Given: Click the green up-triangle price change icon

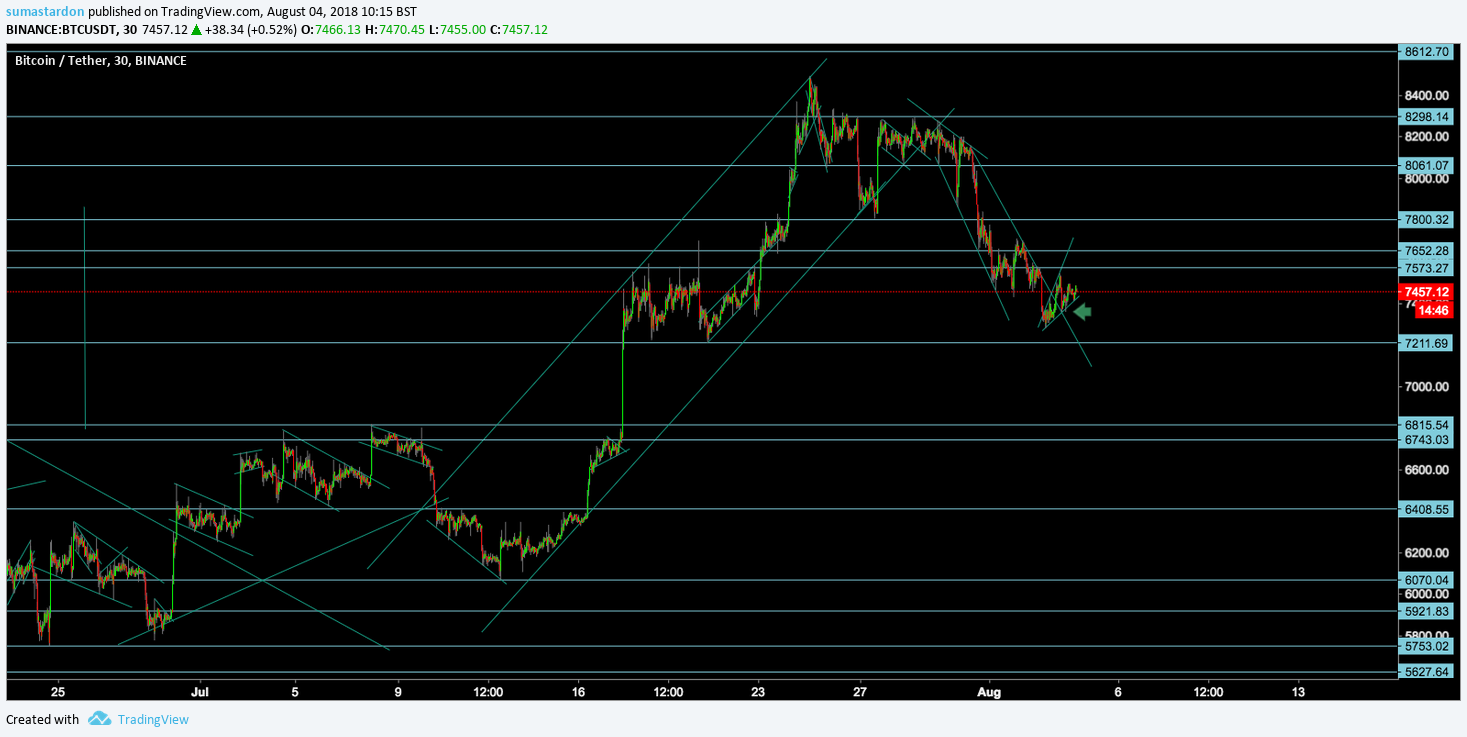Looking at the screenshot, I should click(197, 30).
